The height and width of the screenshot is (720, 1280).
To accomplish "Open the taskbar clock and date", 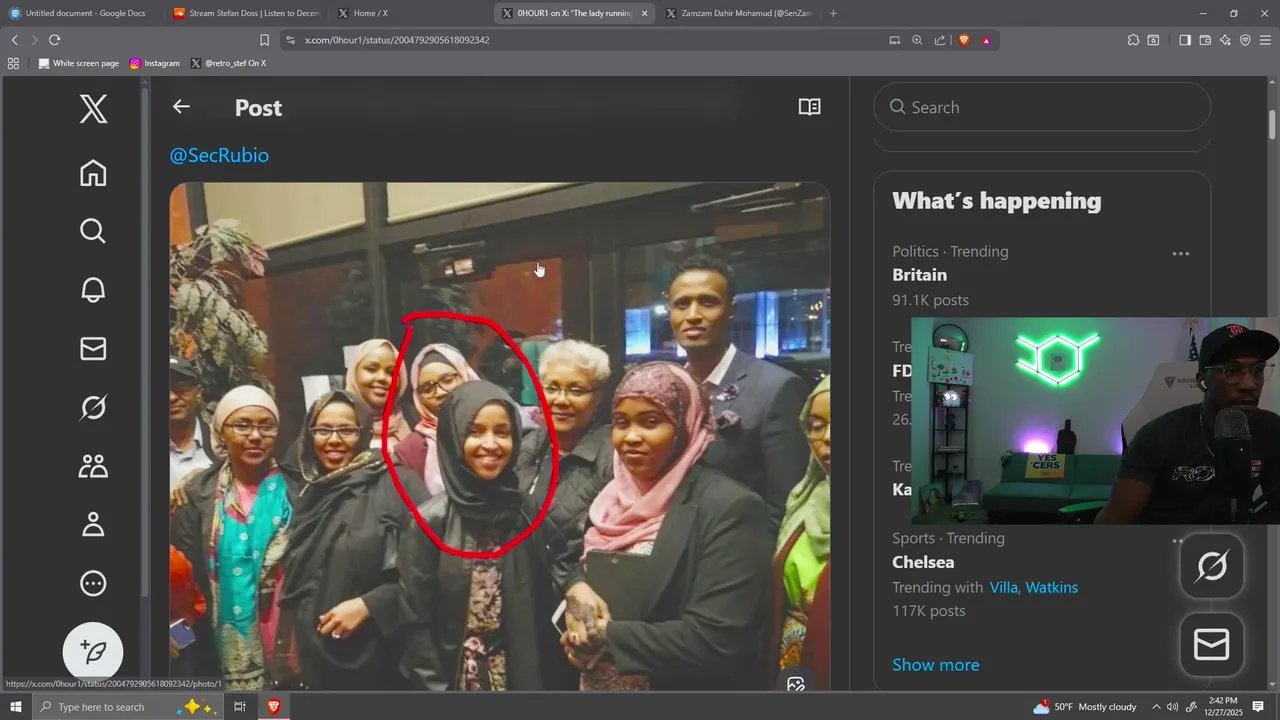I will click(1223, 707).
